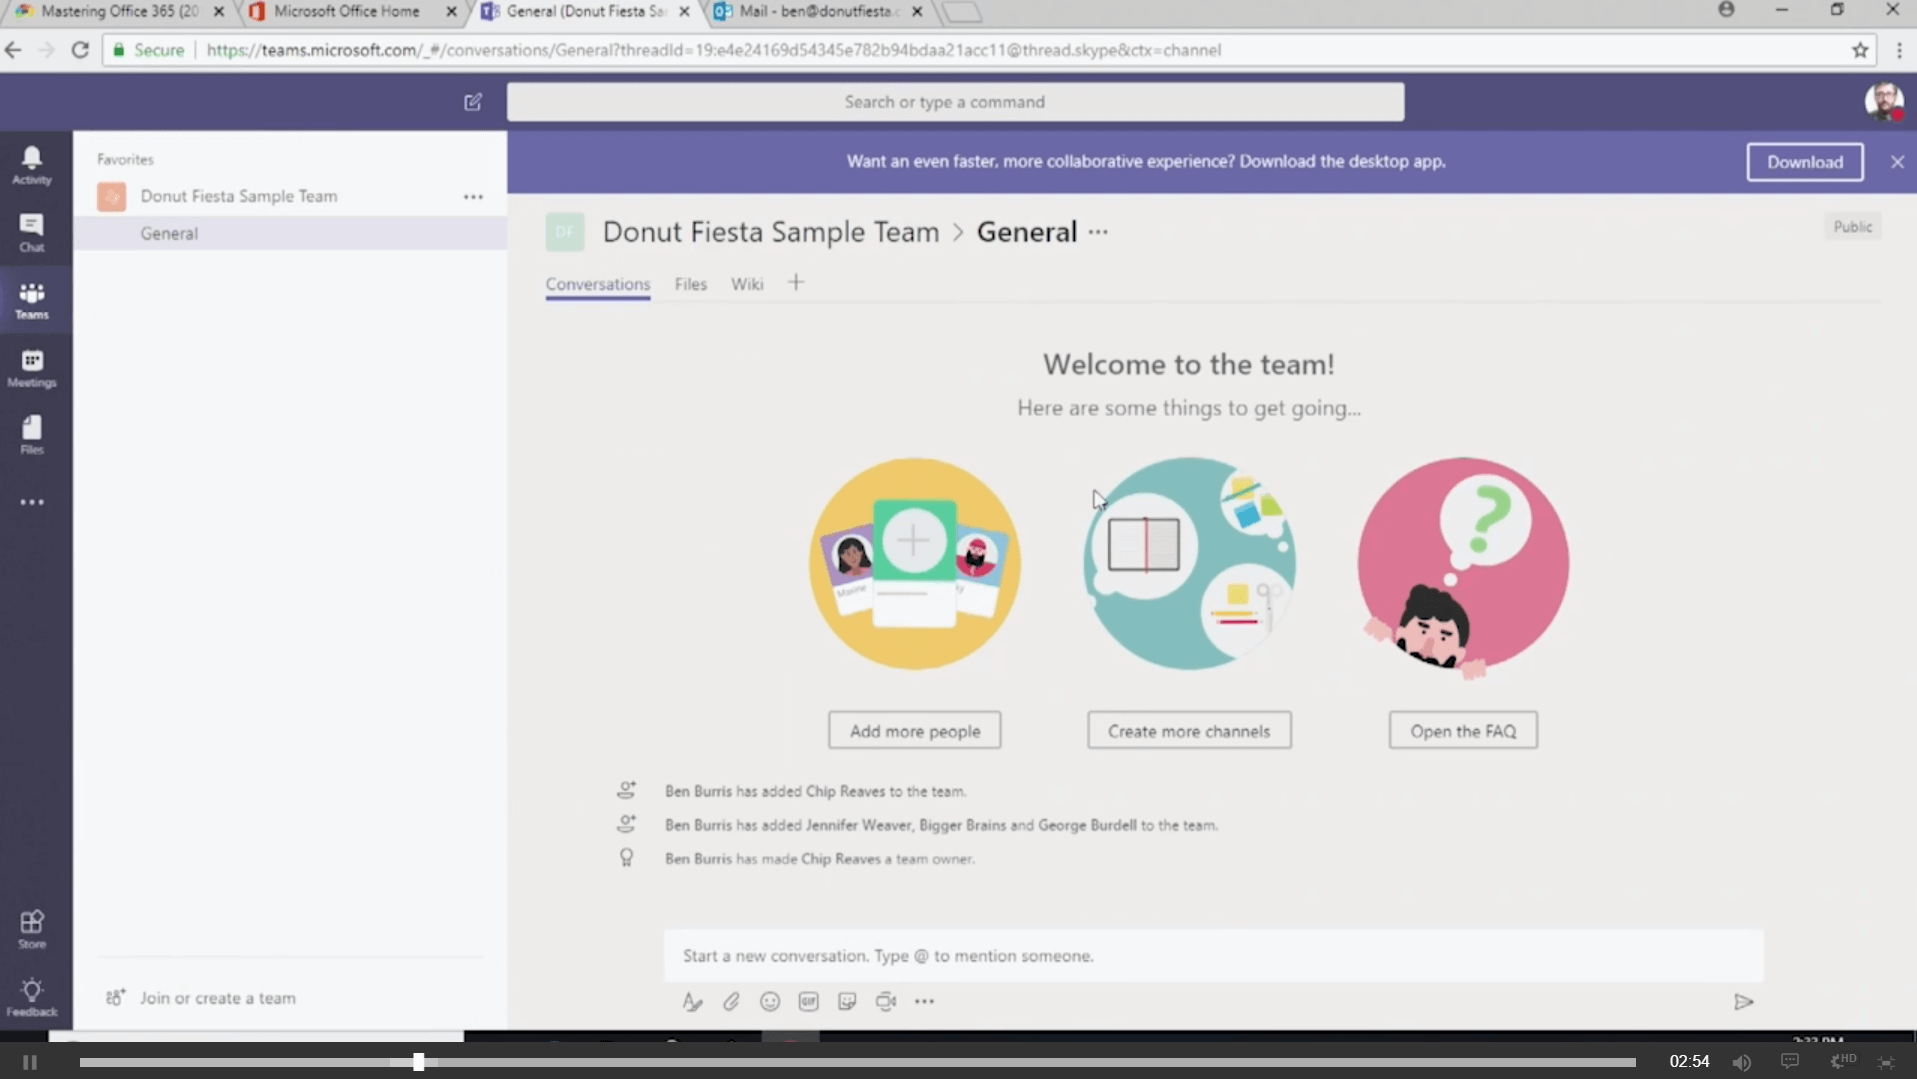Image resolution: width=1917 pixels, height=1079 pixels.
Task: Open the Files sidebar icon
Action: coord(32,435)
